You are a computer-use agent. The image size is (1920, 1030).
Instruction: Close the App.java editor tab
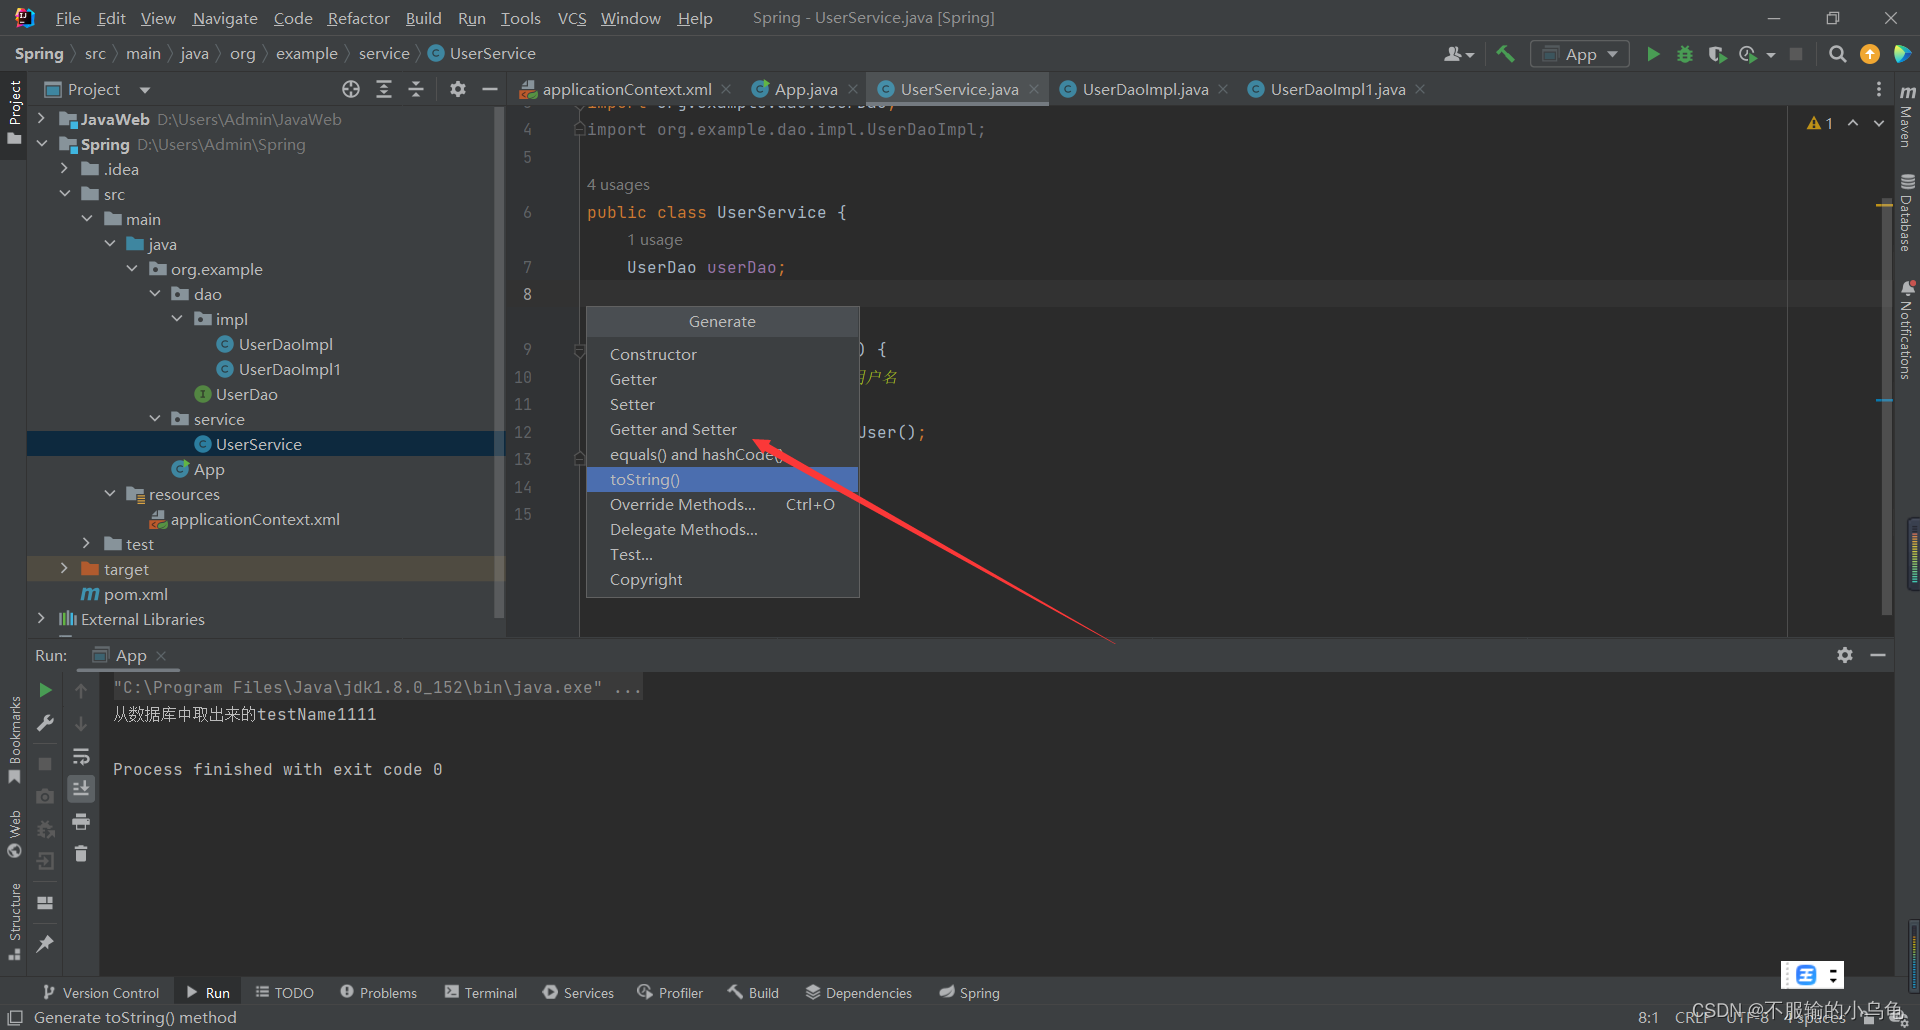point(853,89)
